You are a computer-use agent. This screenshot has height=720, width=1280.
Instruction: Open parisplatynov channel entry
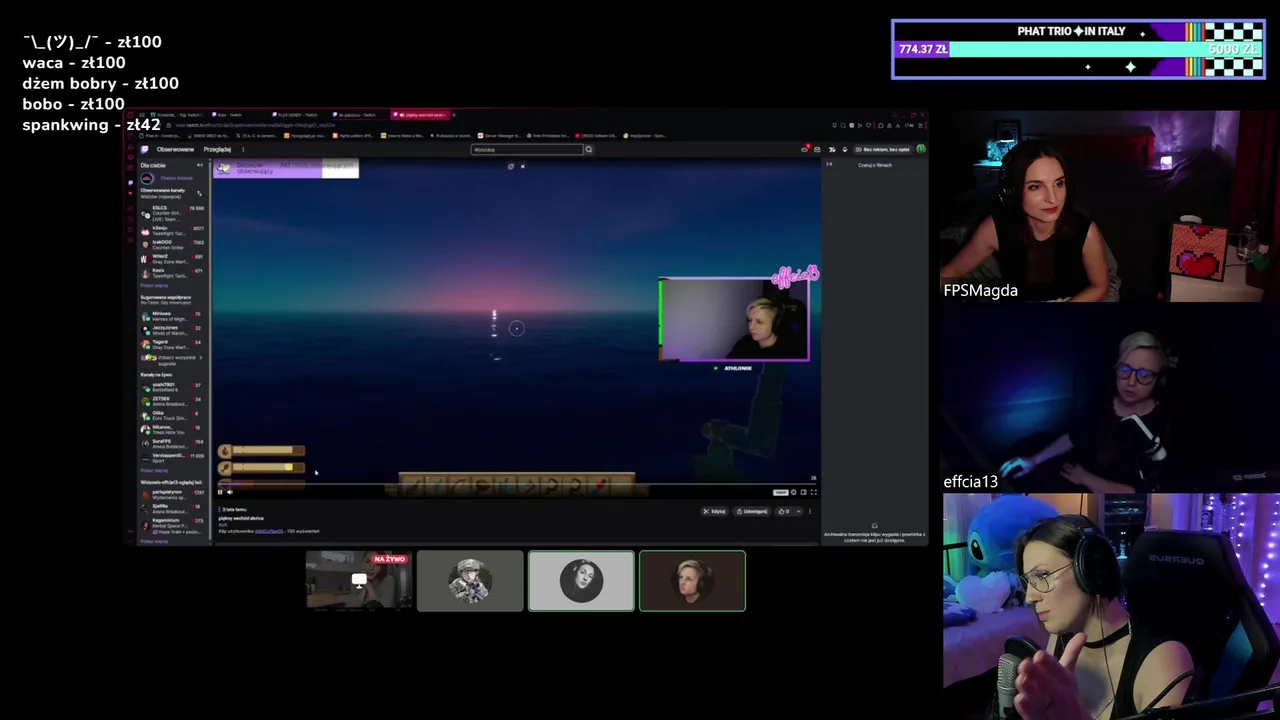(172, 495)
